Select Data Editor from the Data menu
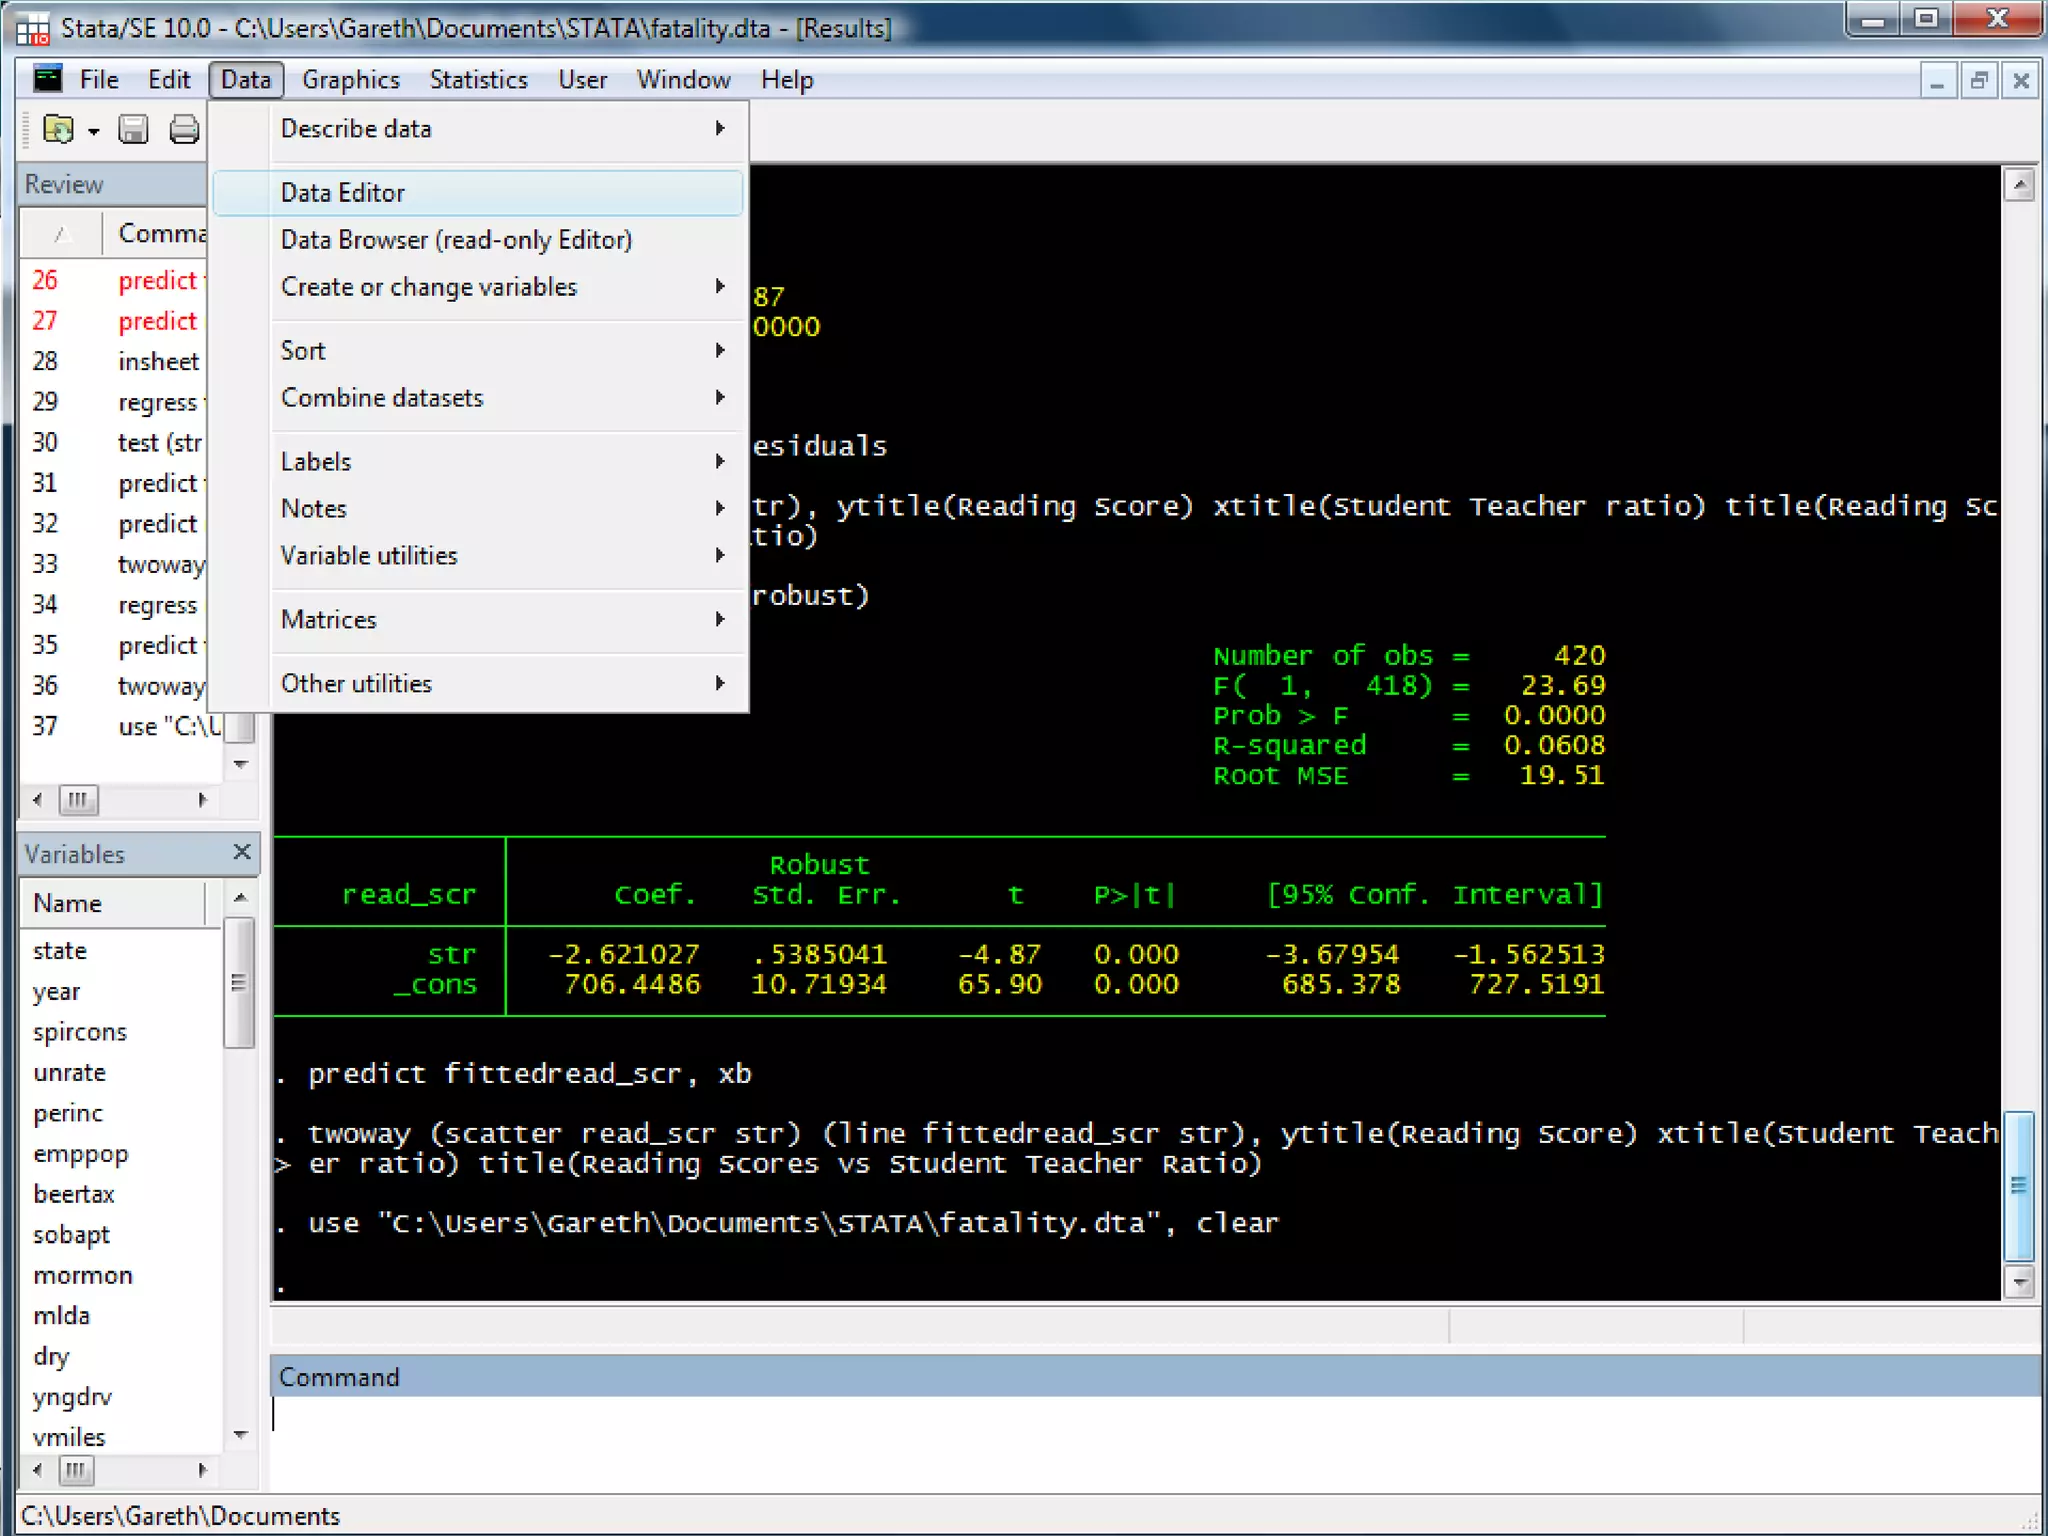The width and height of the screenshot is (2048, 1536). click(x=343, y=193)
